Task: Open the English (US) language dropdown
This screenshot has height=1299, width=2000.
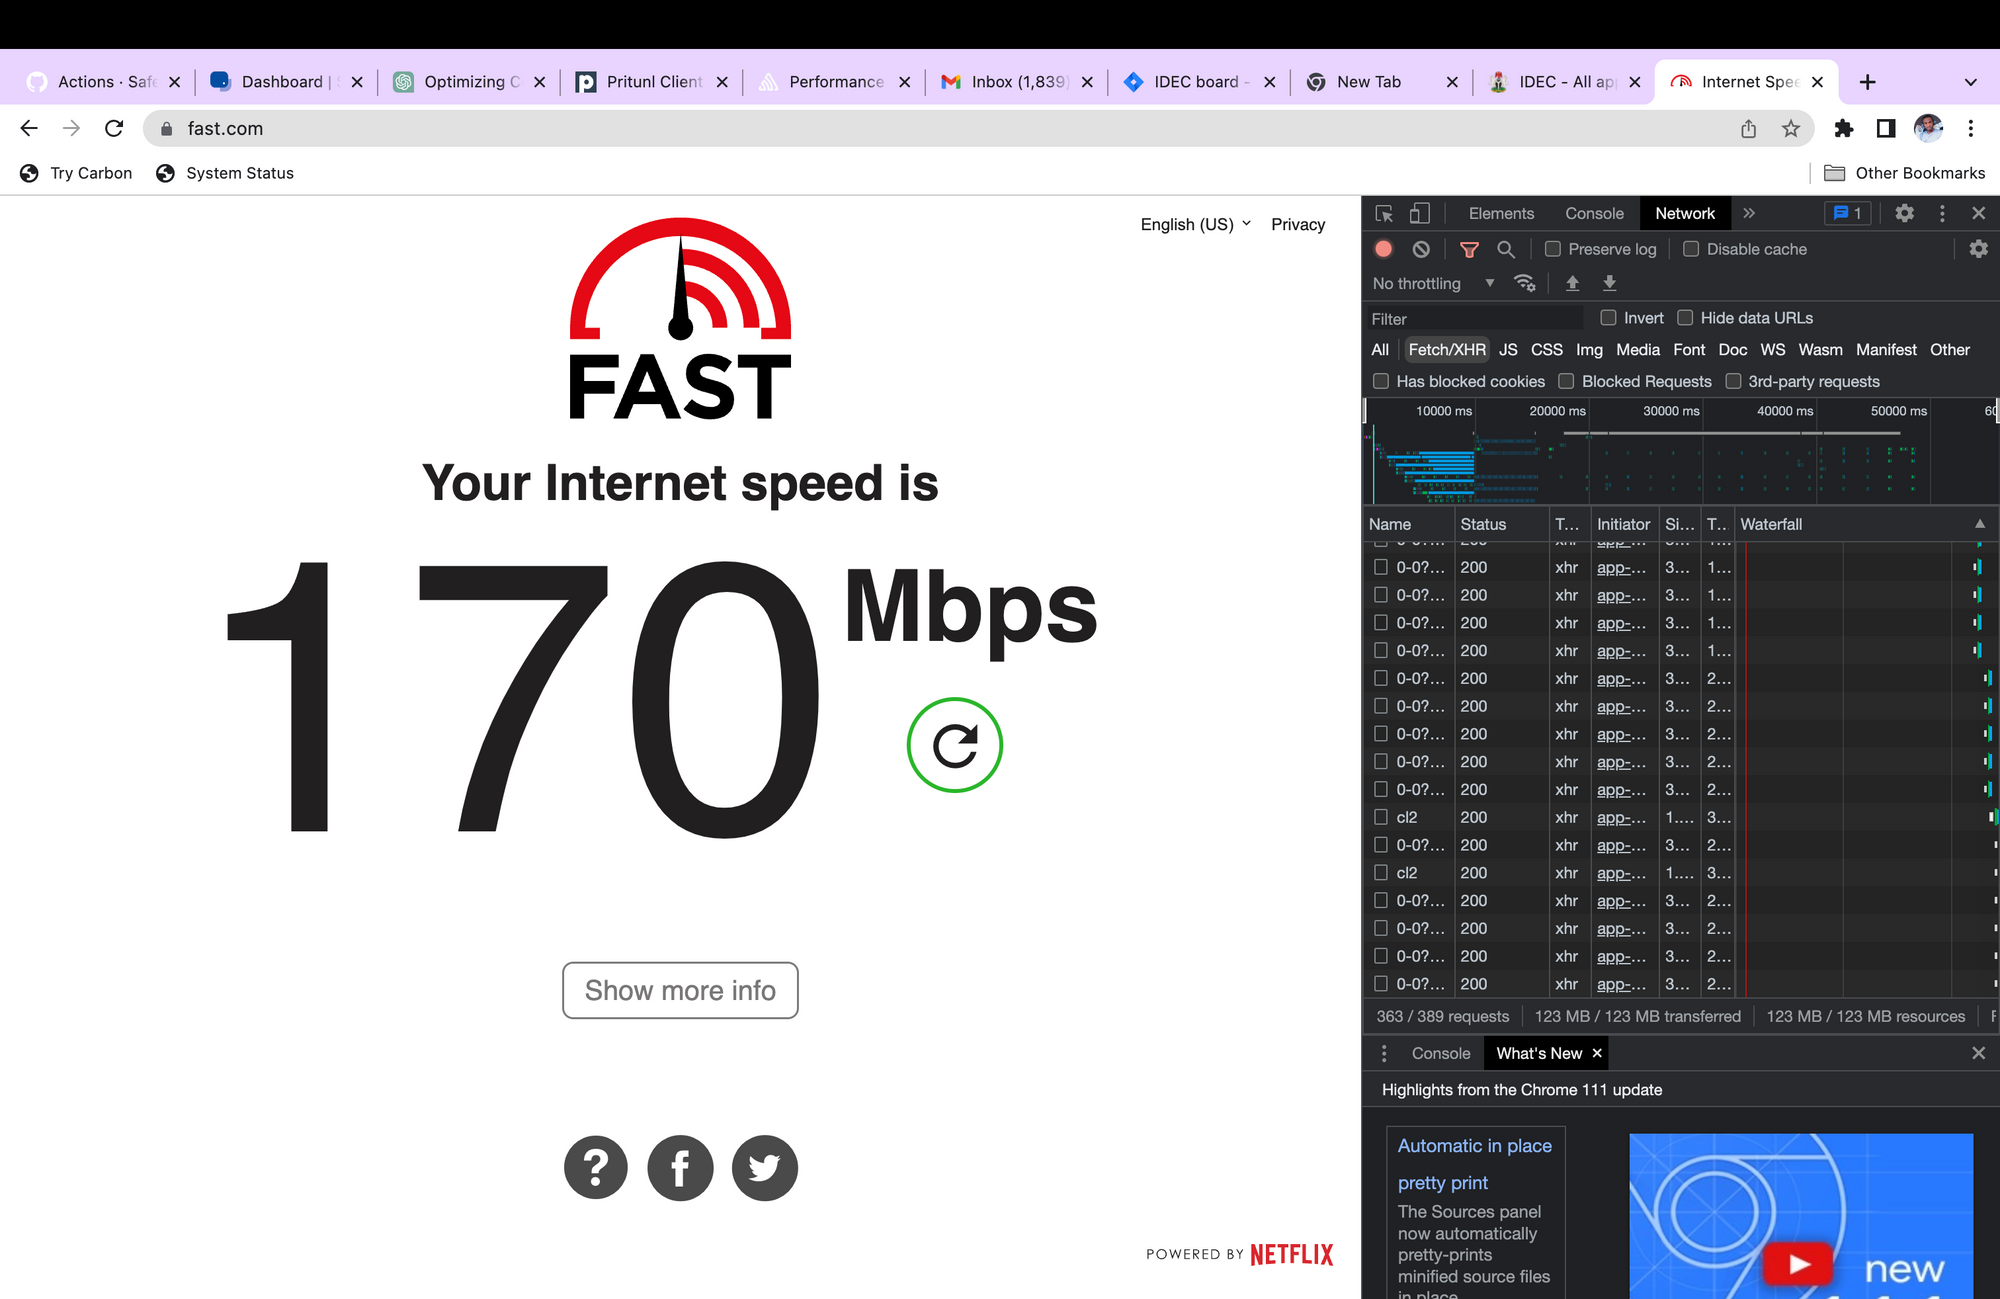Action: pyautogui.click(x=1195, y=224)
